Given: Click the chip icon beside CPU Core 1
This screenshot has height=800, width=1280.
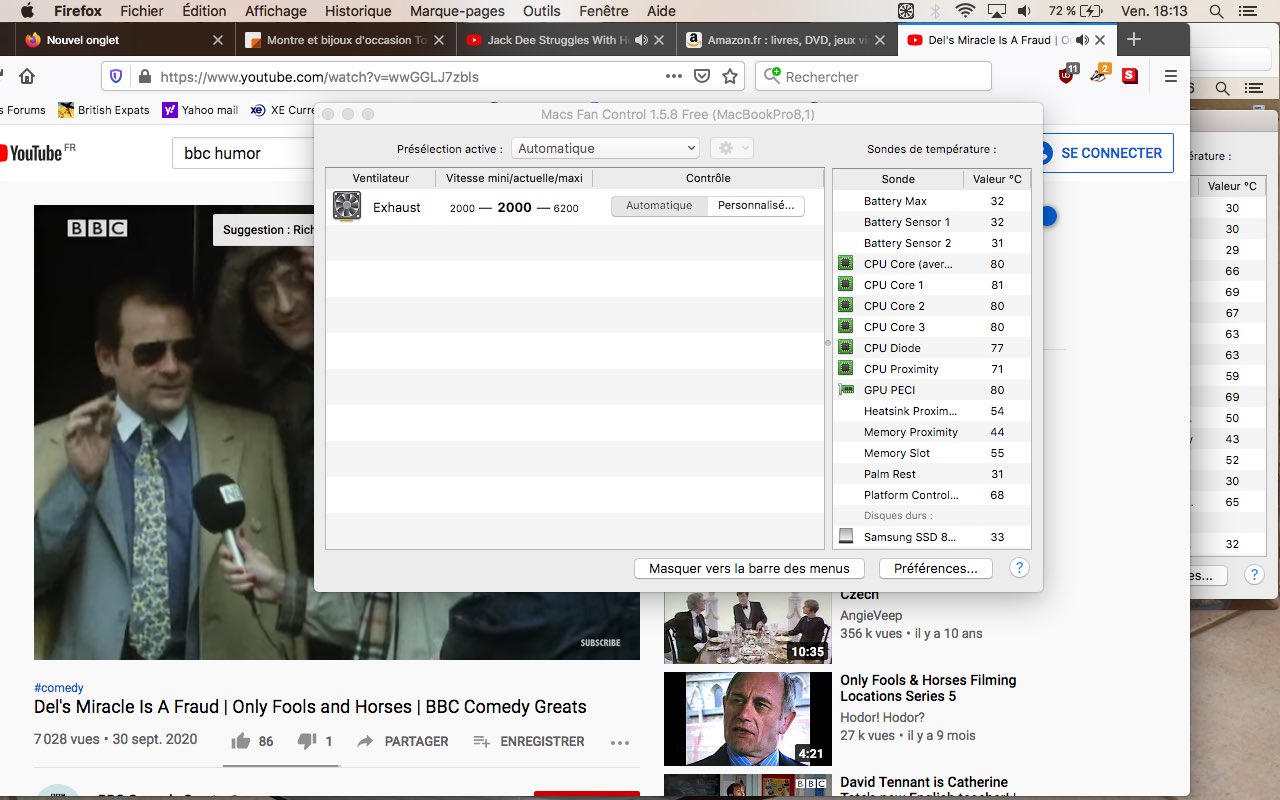Looking at the screenshot, I should [x=845, y=285].
